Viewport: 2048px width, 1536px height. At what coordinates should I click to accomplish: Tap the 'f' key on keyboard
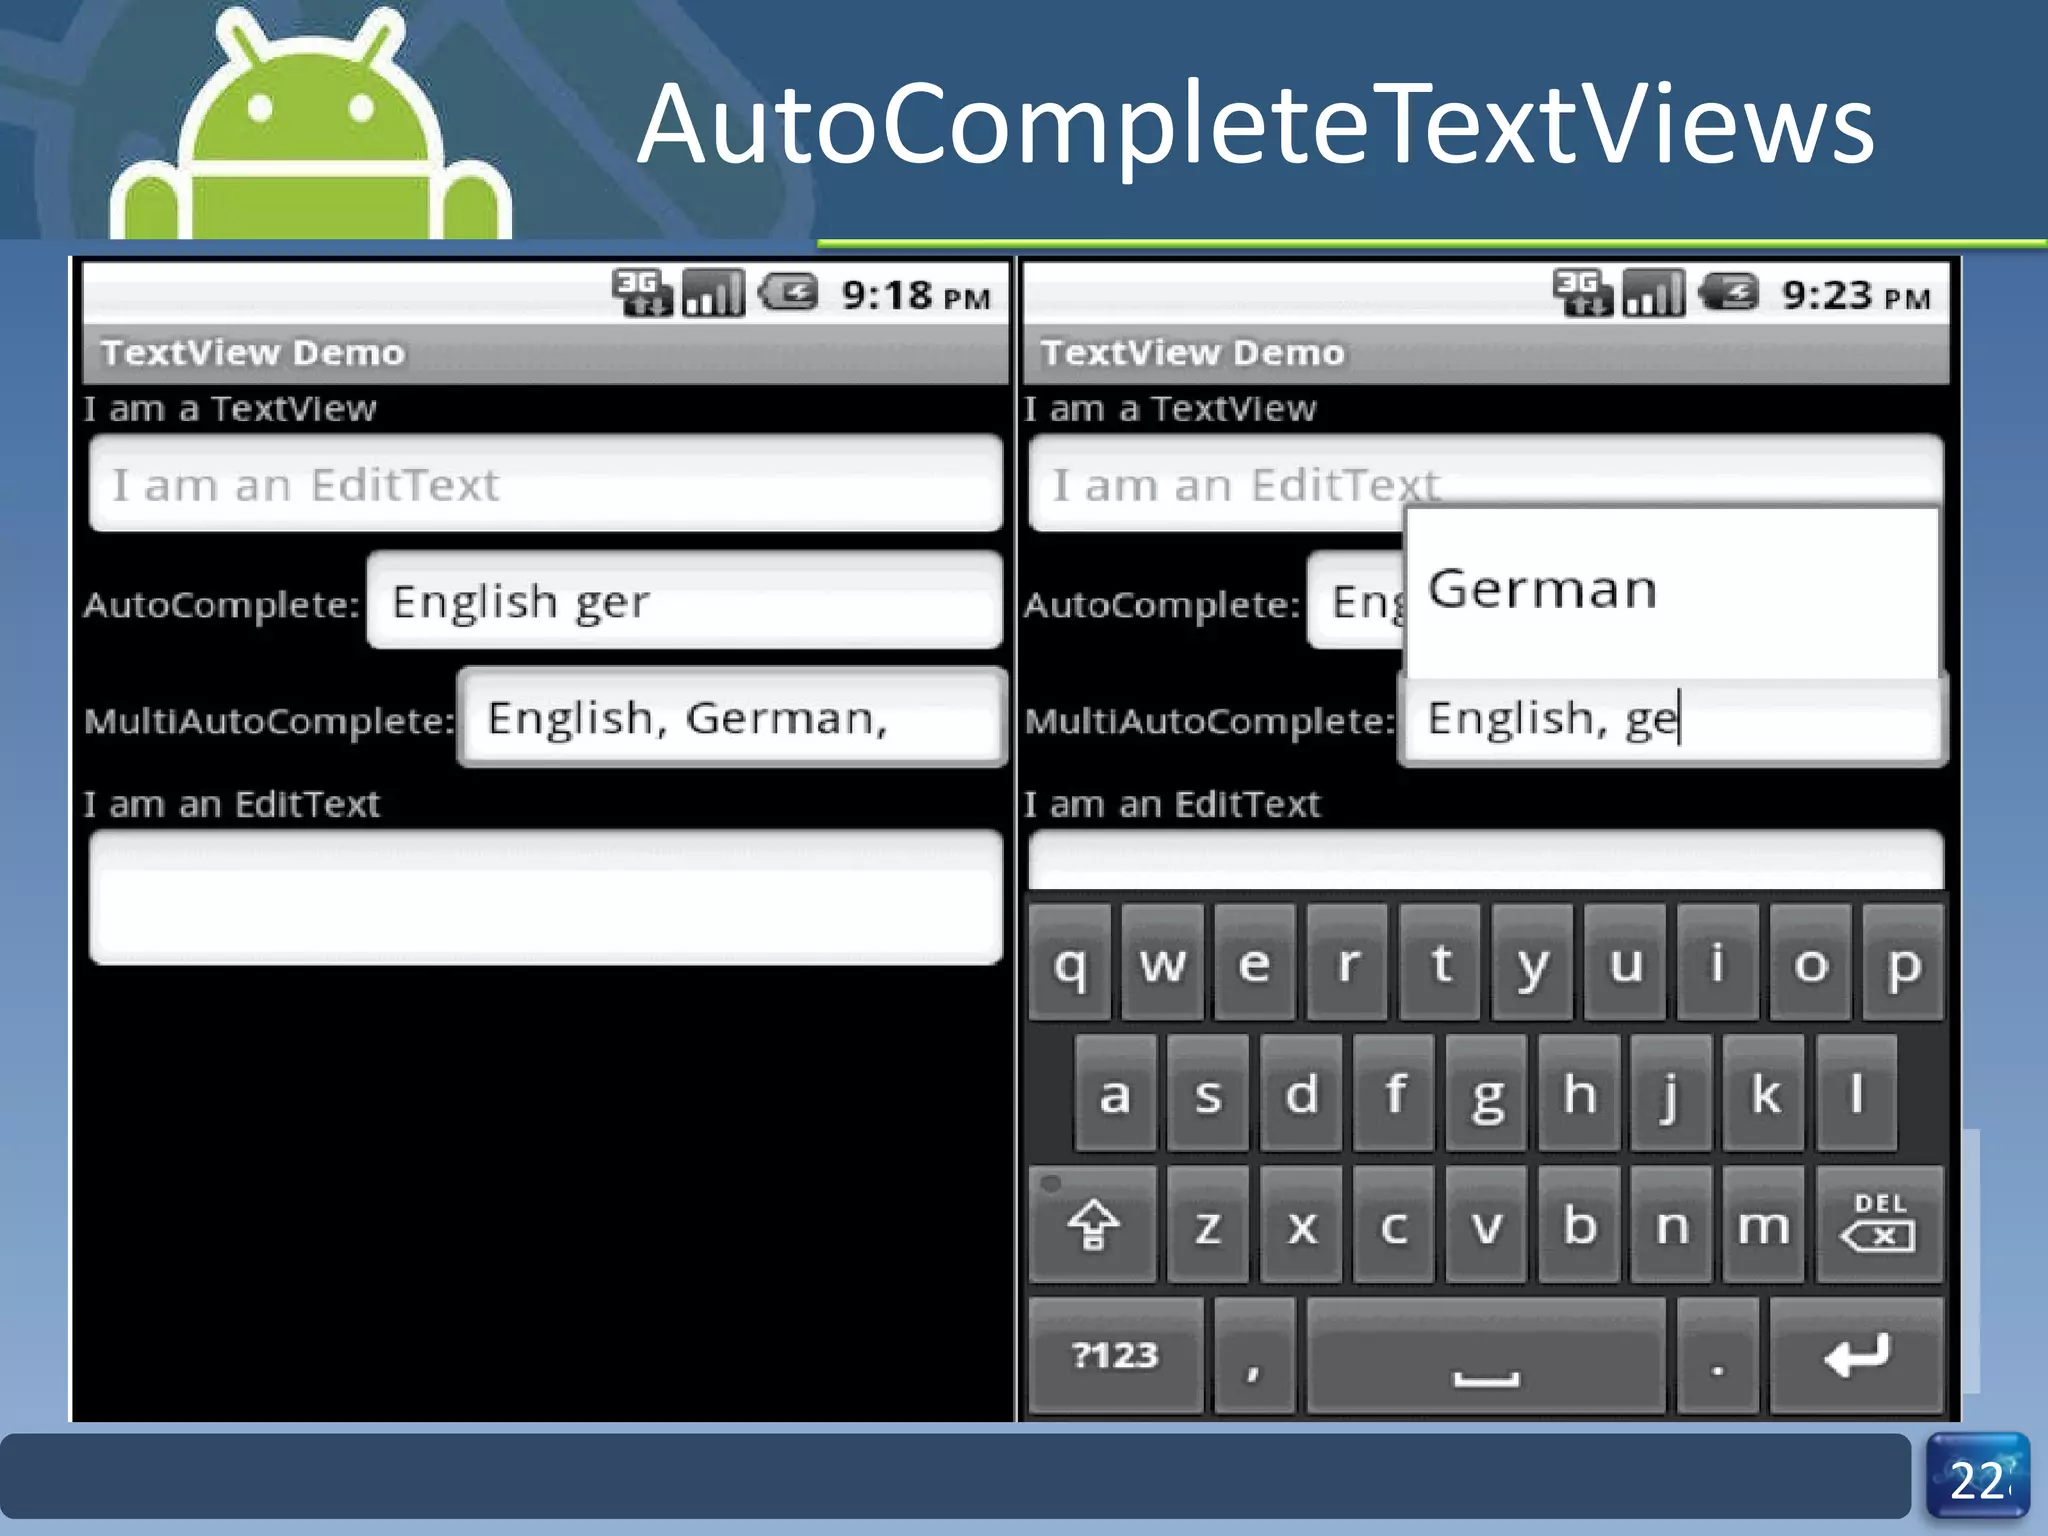pyautogui.click(x=1393, y=1093)
